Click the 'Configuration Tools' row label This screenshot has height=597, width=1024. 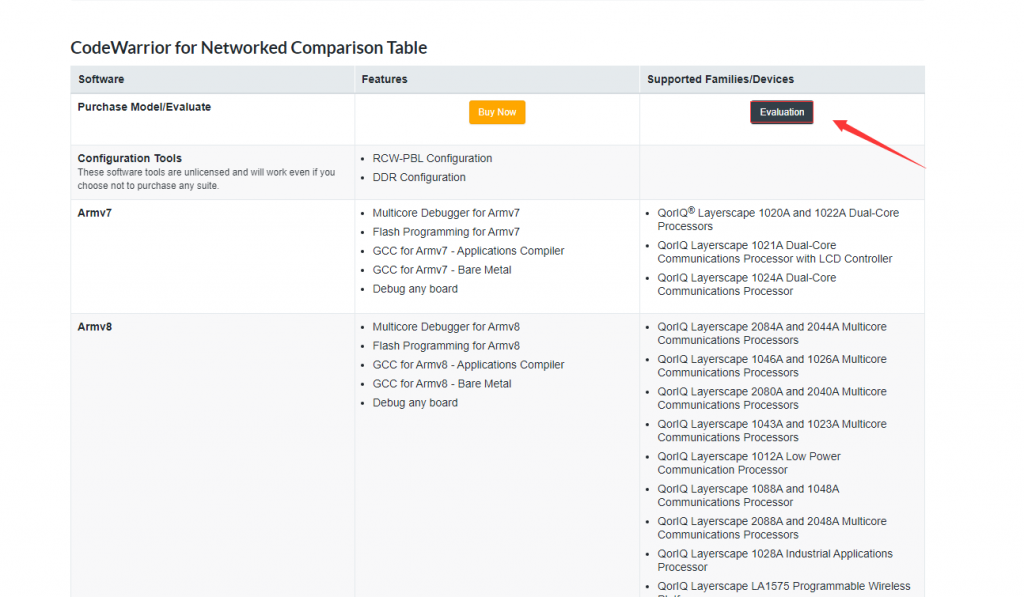[130, 158]
